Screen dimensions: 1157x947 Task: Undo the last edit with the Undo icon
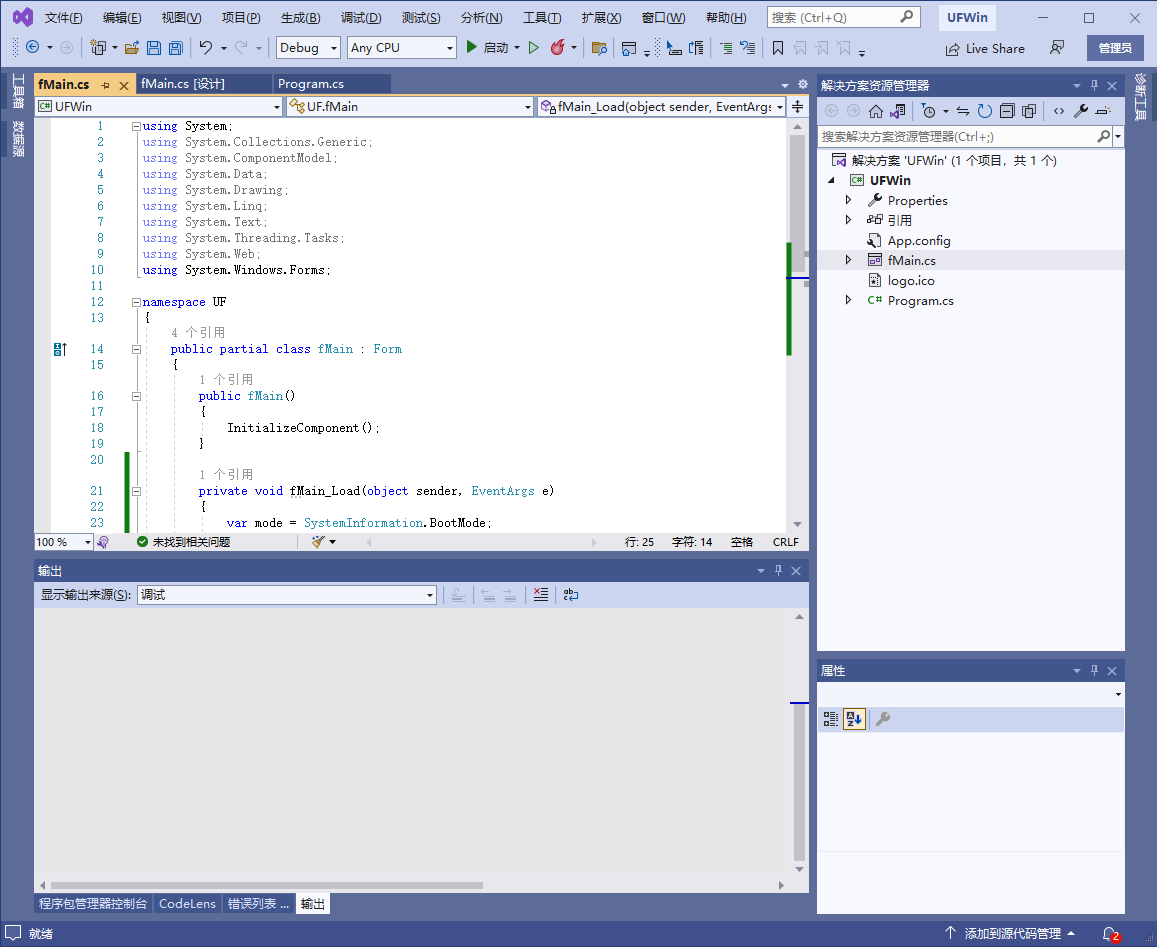pos(206,47)
